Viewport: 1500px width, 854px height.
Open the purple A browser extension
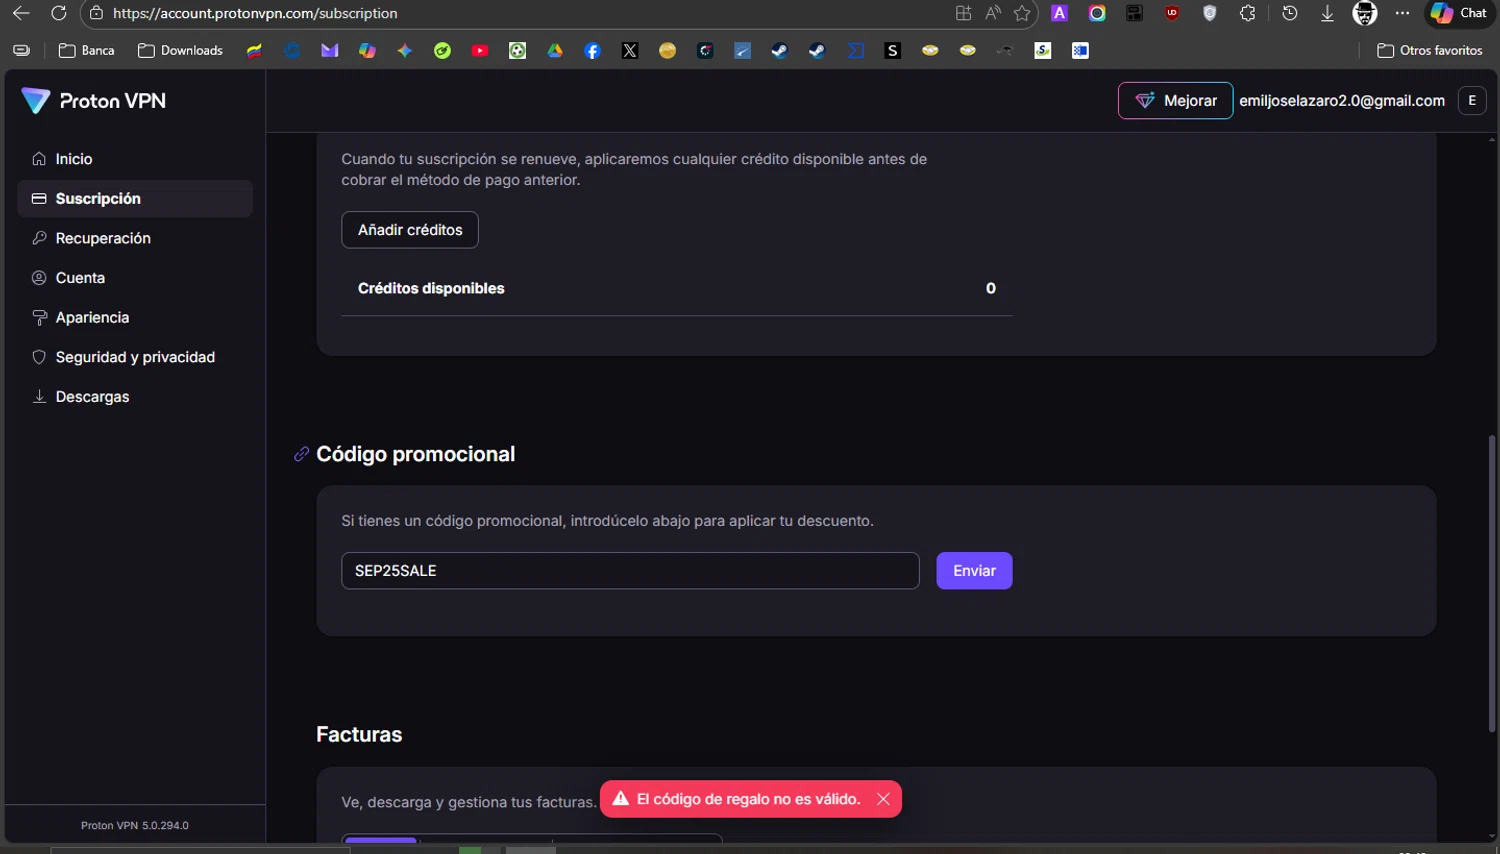tap(1060, 13)
